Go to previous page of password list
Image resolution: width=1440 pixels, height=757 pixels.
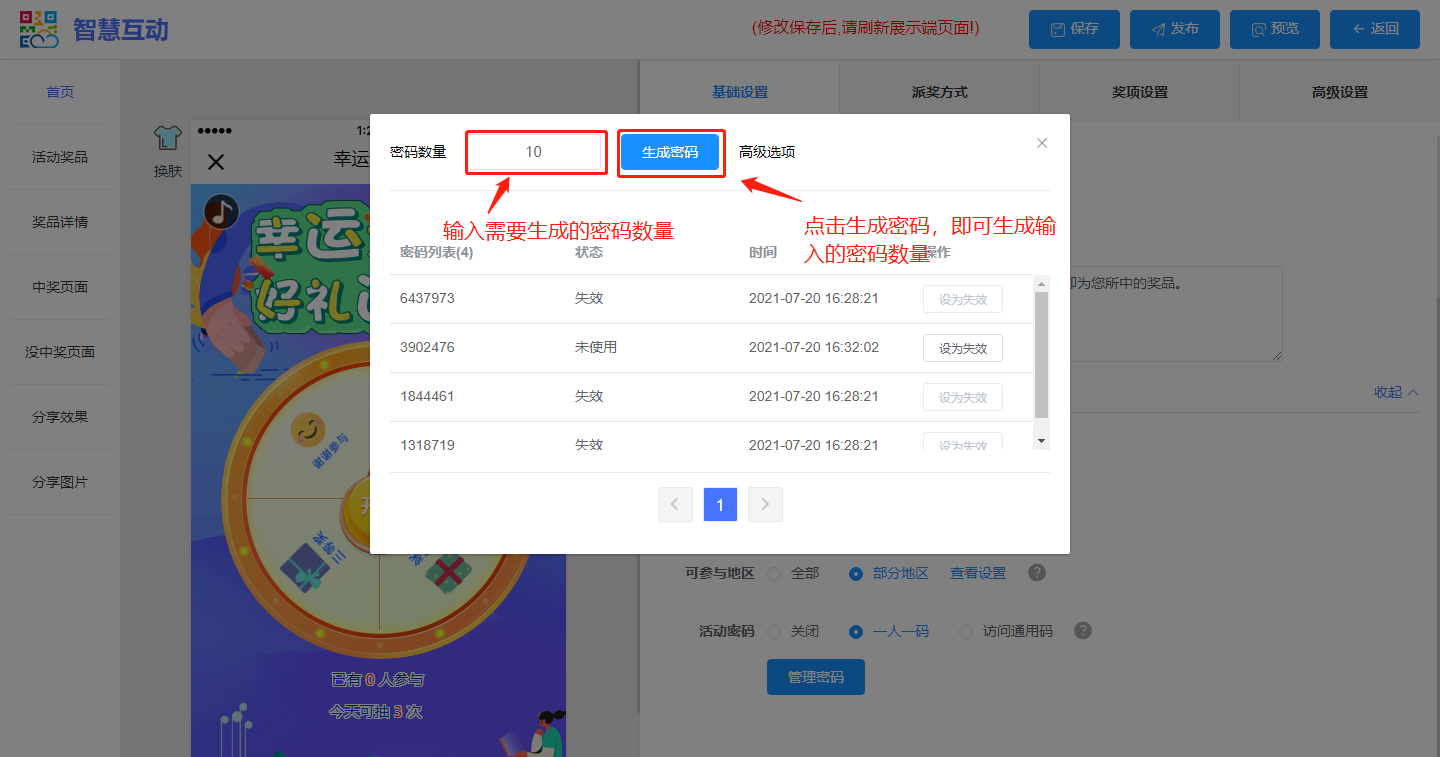[675, 505]
